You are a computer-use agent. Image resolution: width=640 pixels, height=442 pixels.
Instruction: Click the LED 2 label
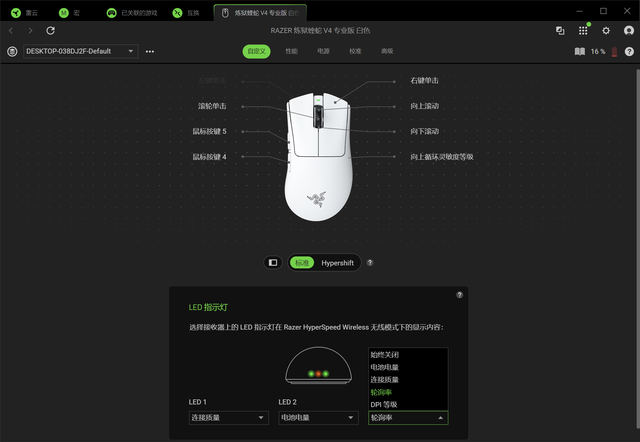click(287, 402)
